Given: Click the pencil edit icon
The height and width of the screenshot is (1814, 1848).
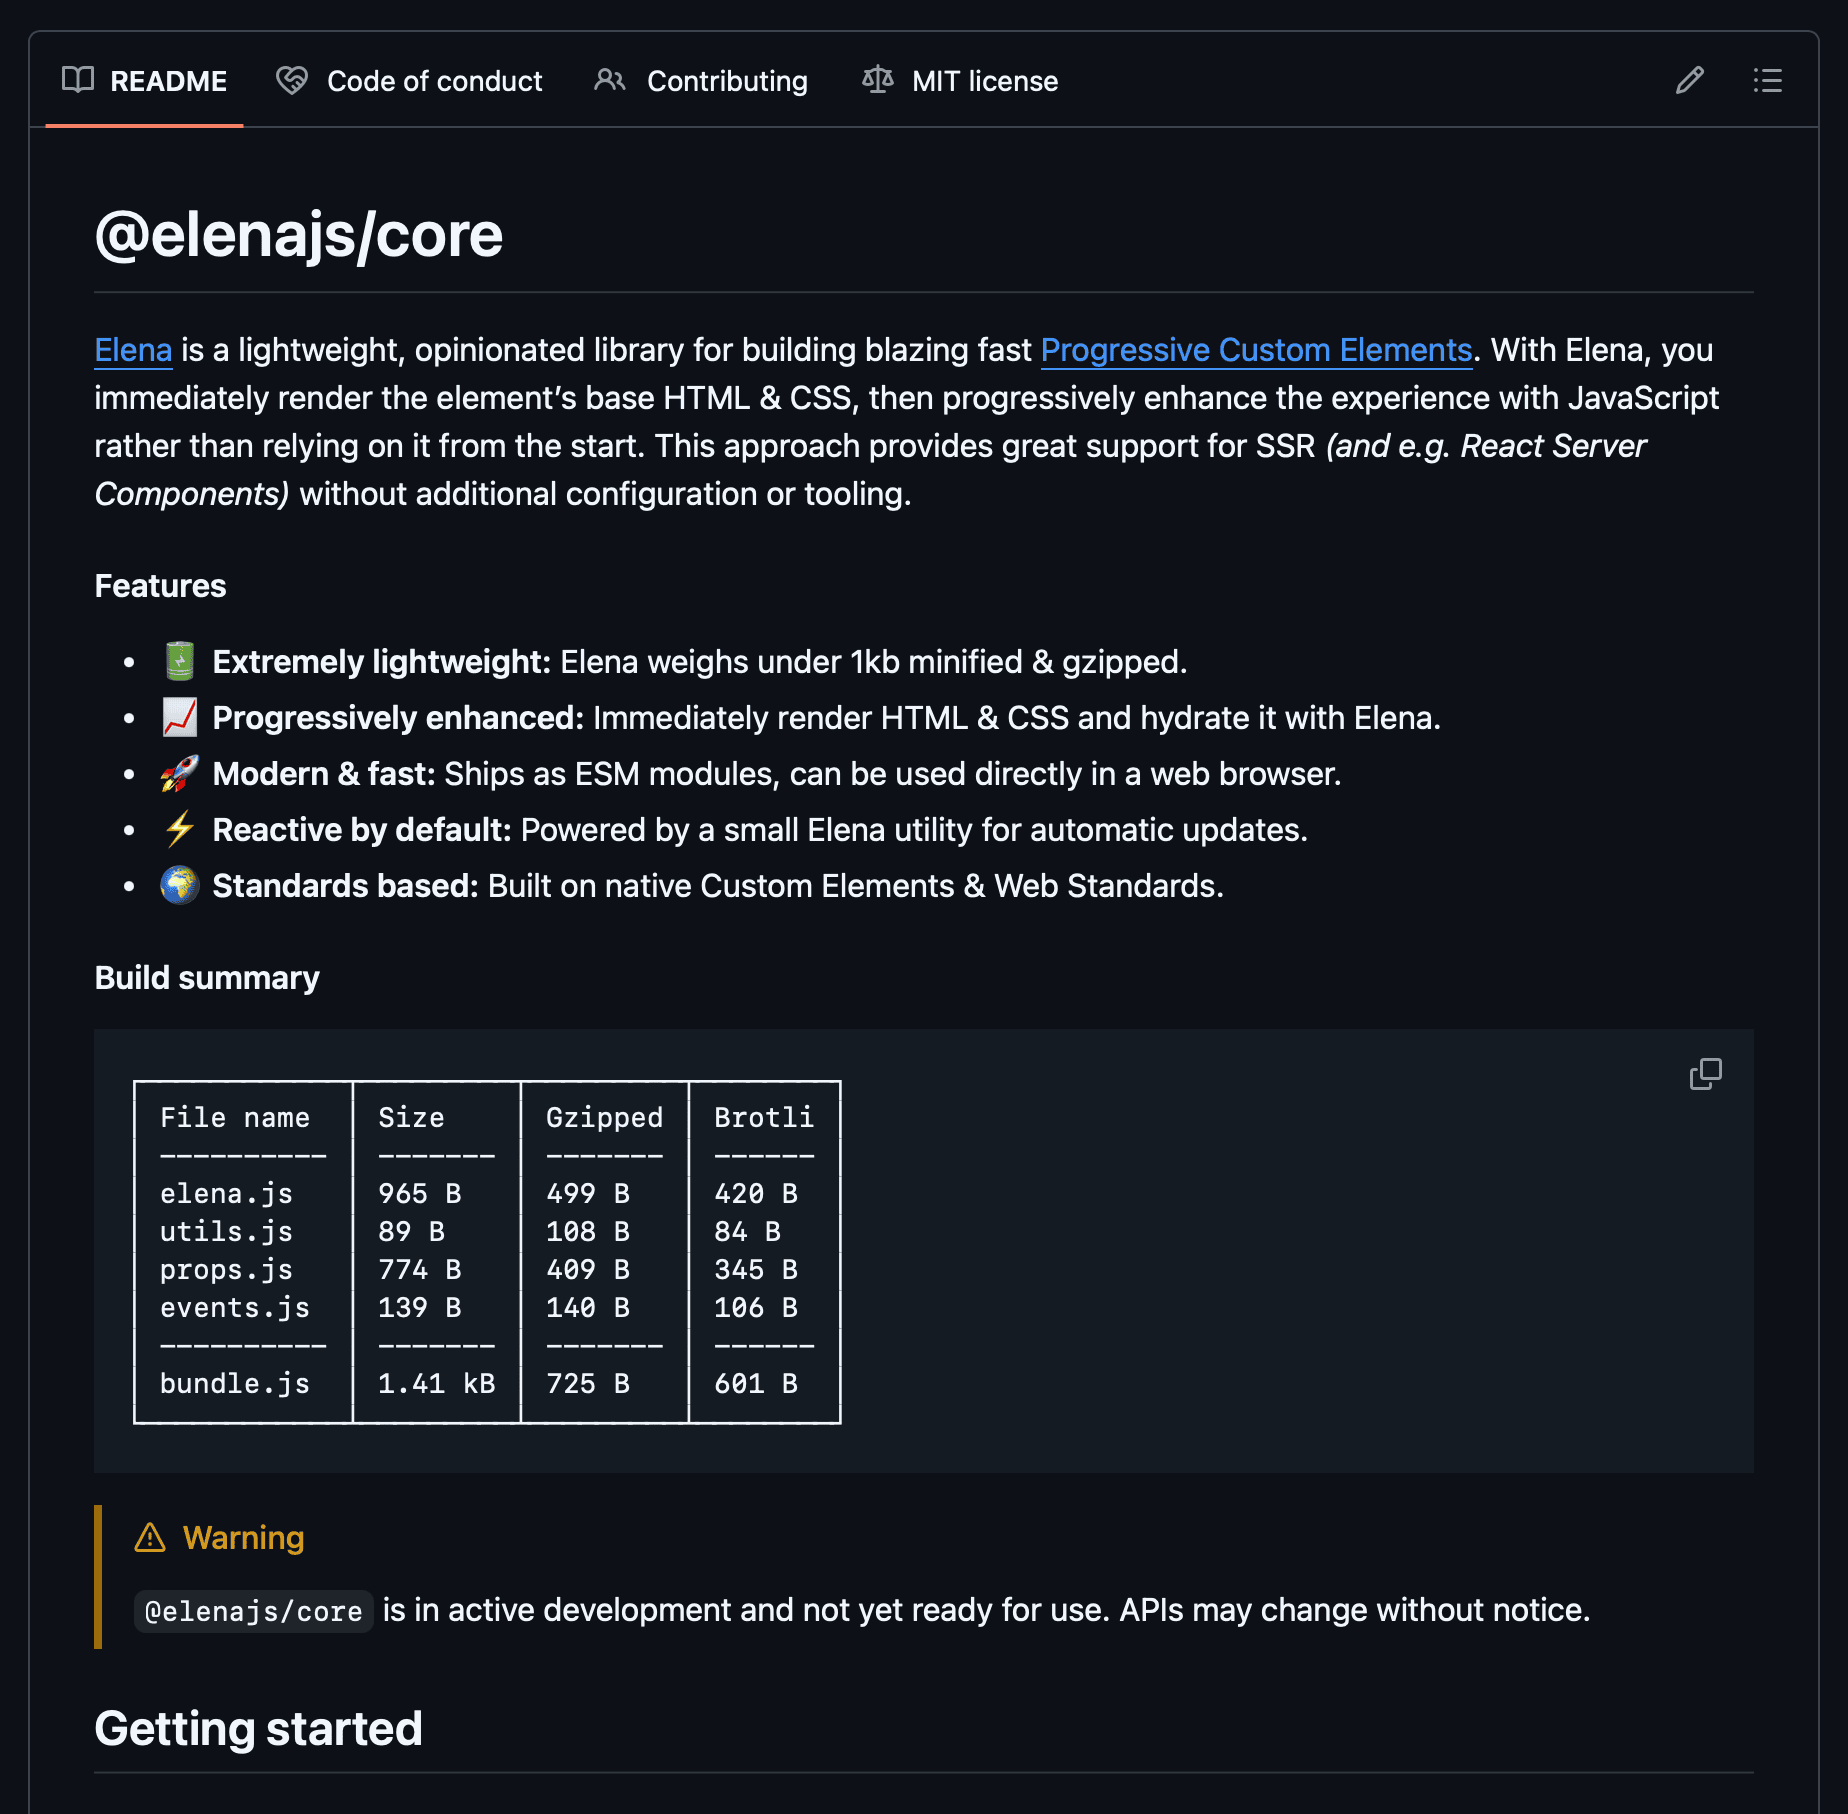Looking at the screenshot, I should pyautogui.click(x=1689, y=81).
